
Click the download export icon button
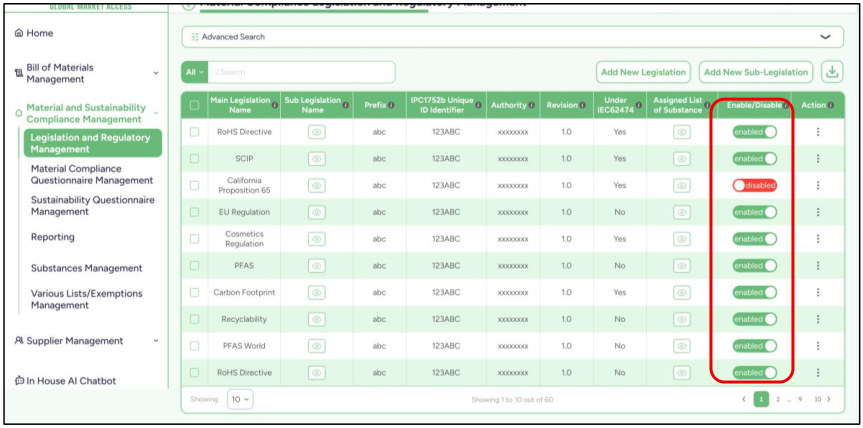click(x=832, y=72)
